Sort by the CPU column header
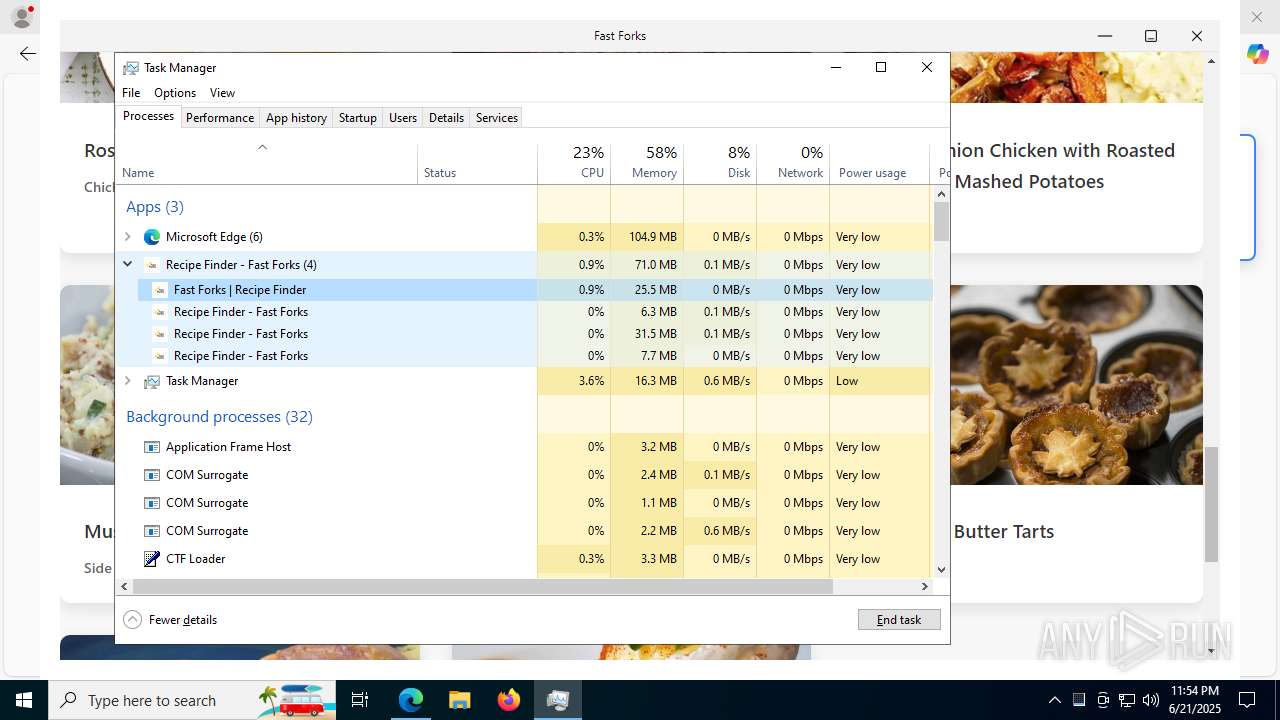 point(574,164)
